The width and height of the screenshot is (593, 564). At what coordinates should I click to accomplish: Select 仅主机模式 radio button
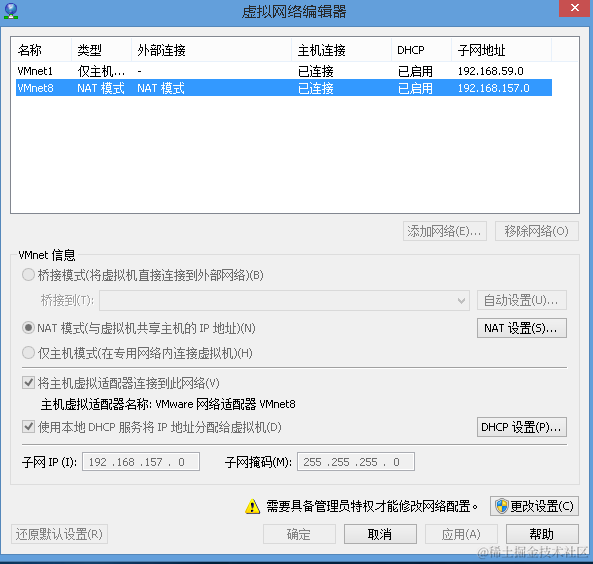(28, 353)
